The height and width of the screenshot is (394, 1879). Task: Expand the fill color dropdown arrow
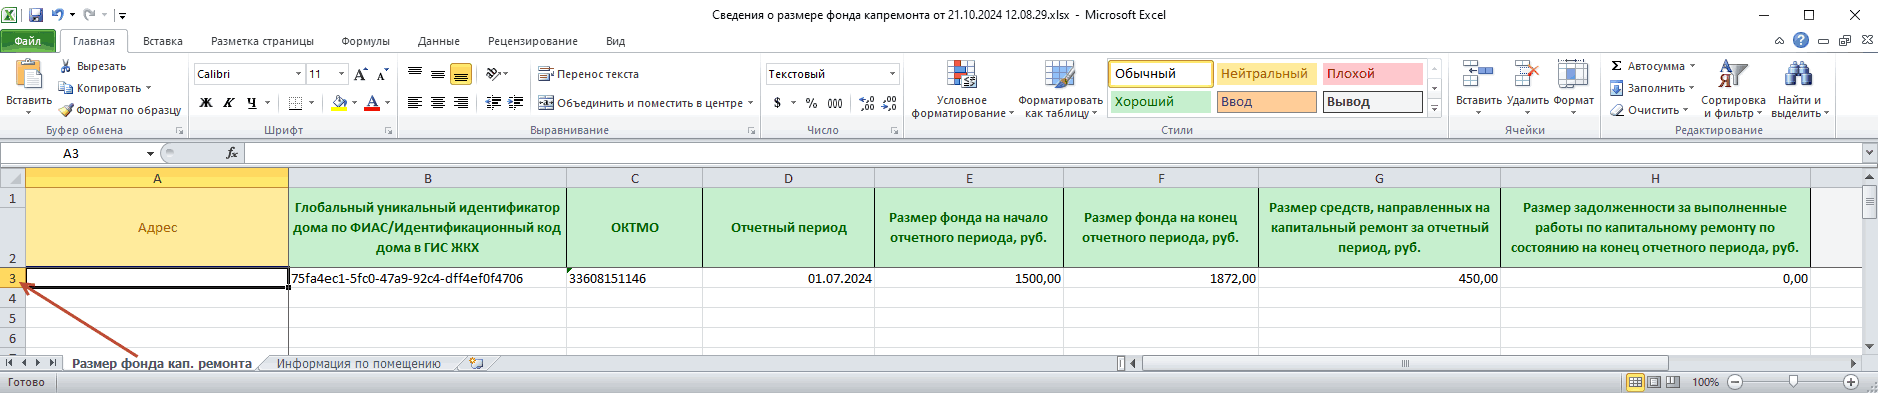355,102
